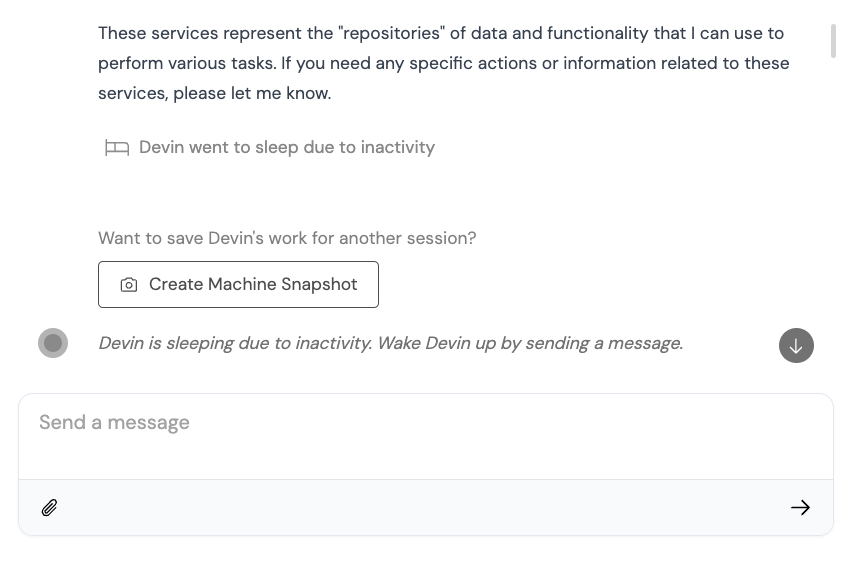Click the camera icon inside the snapshot button
This screenshot has height=570, width=851.
[x=129, y=284]
